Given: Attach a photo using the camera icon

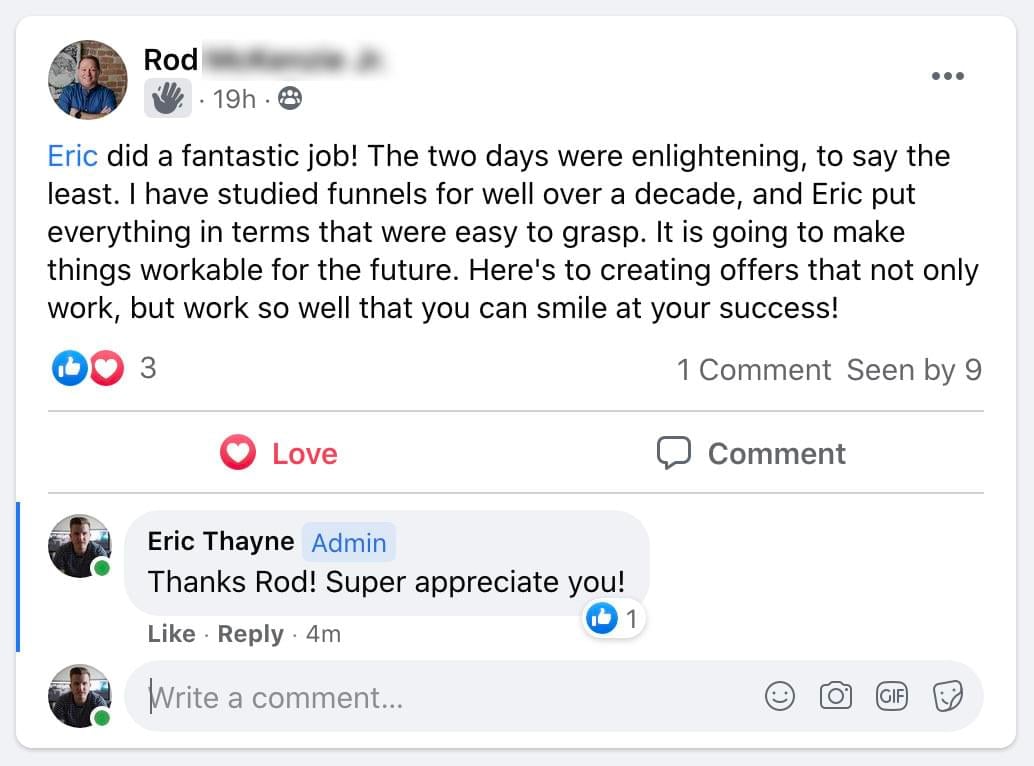Looking at the screenshot, I should click(x=835, y=696).
